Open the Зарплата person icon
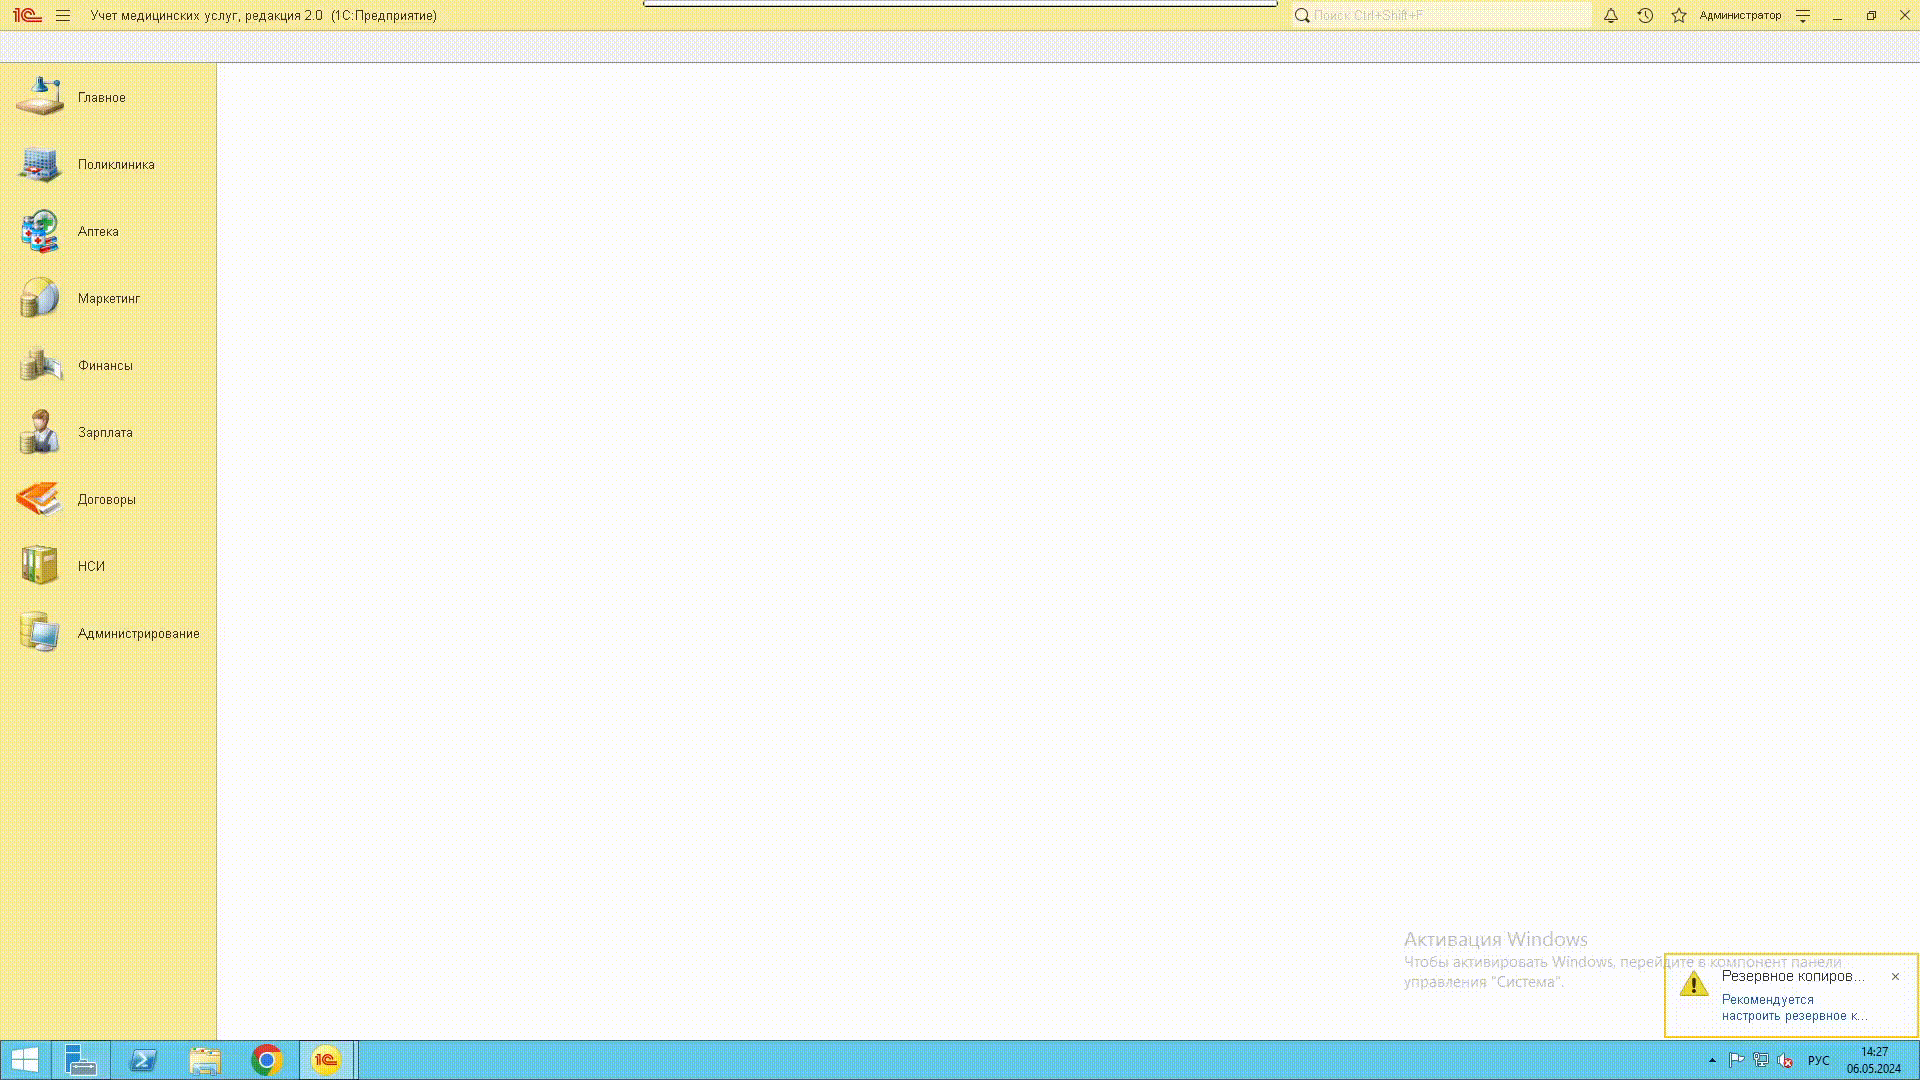 (40, 432)
